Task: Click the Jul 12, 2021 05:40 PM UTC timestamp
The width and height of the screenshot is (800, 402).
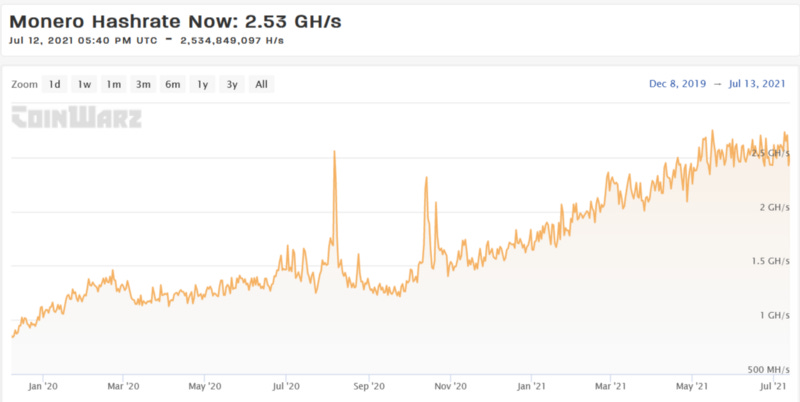Action: click(x=83, y=41)
